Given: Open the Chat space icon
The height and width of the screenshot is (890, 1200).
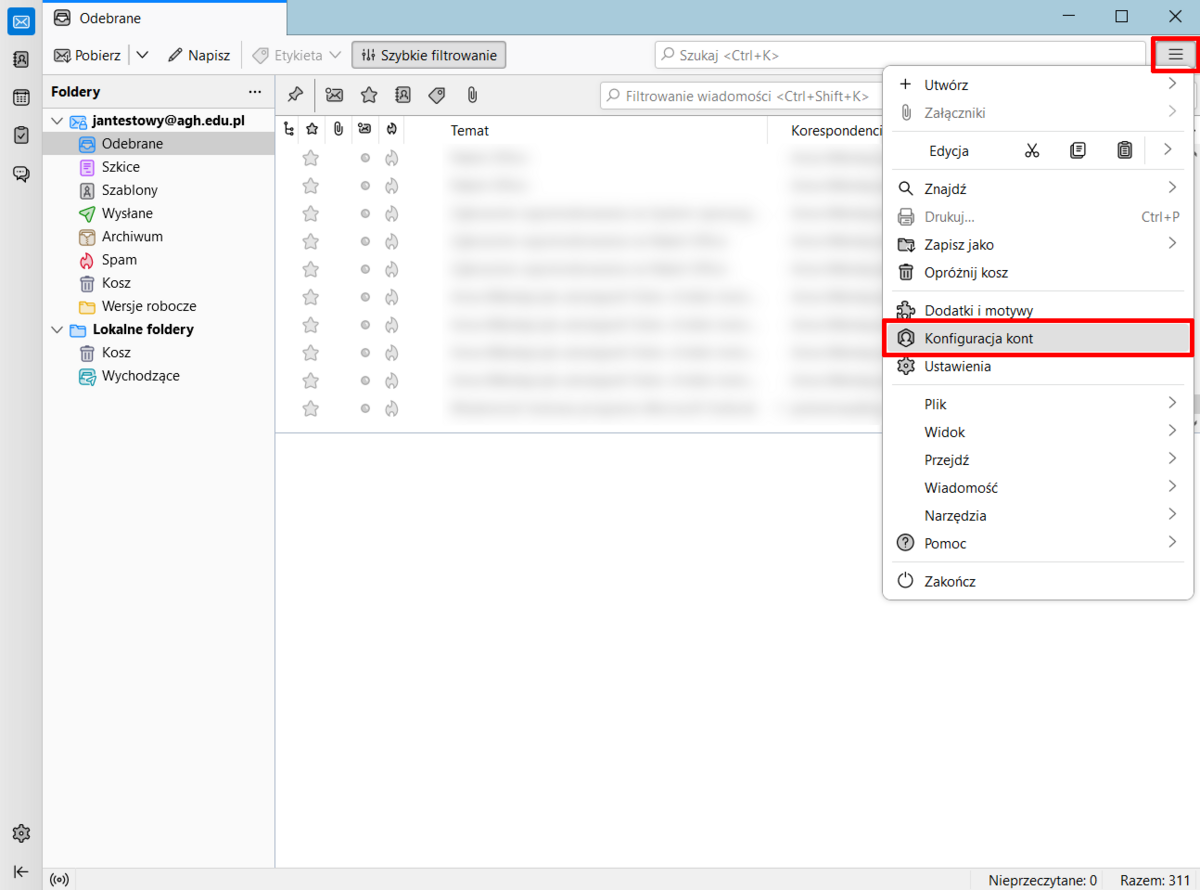Looking at the screenshot, I should 21,173.
